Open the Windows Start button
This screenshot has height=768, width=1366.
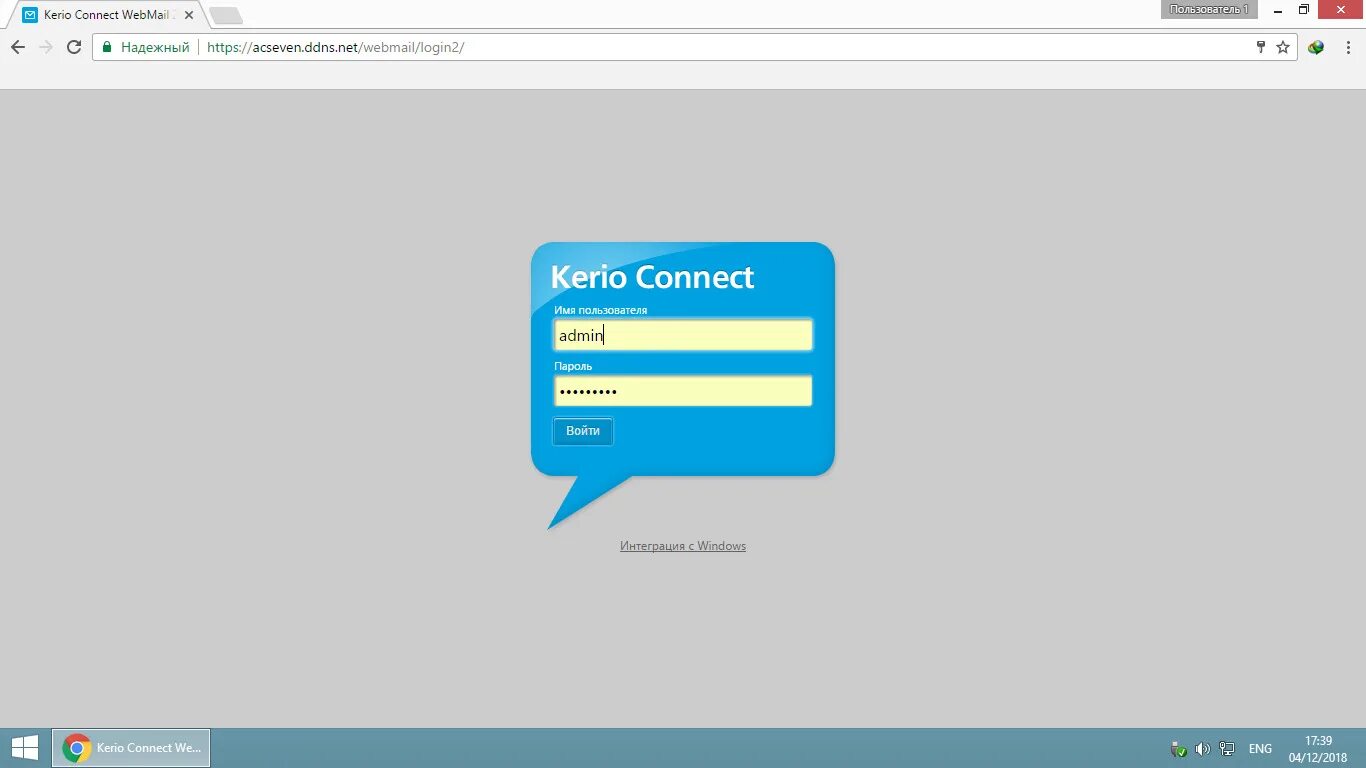click(x=24, y=748)
